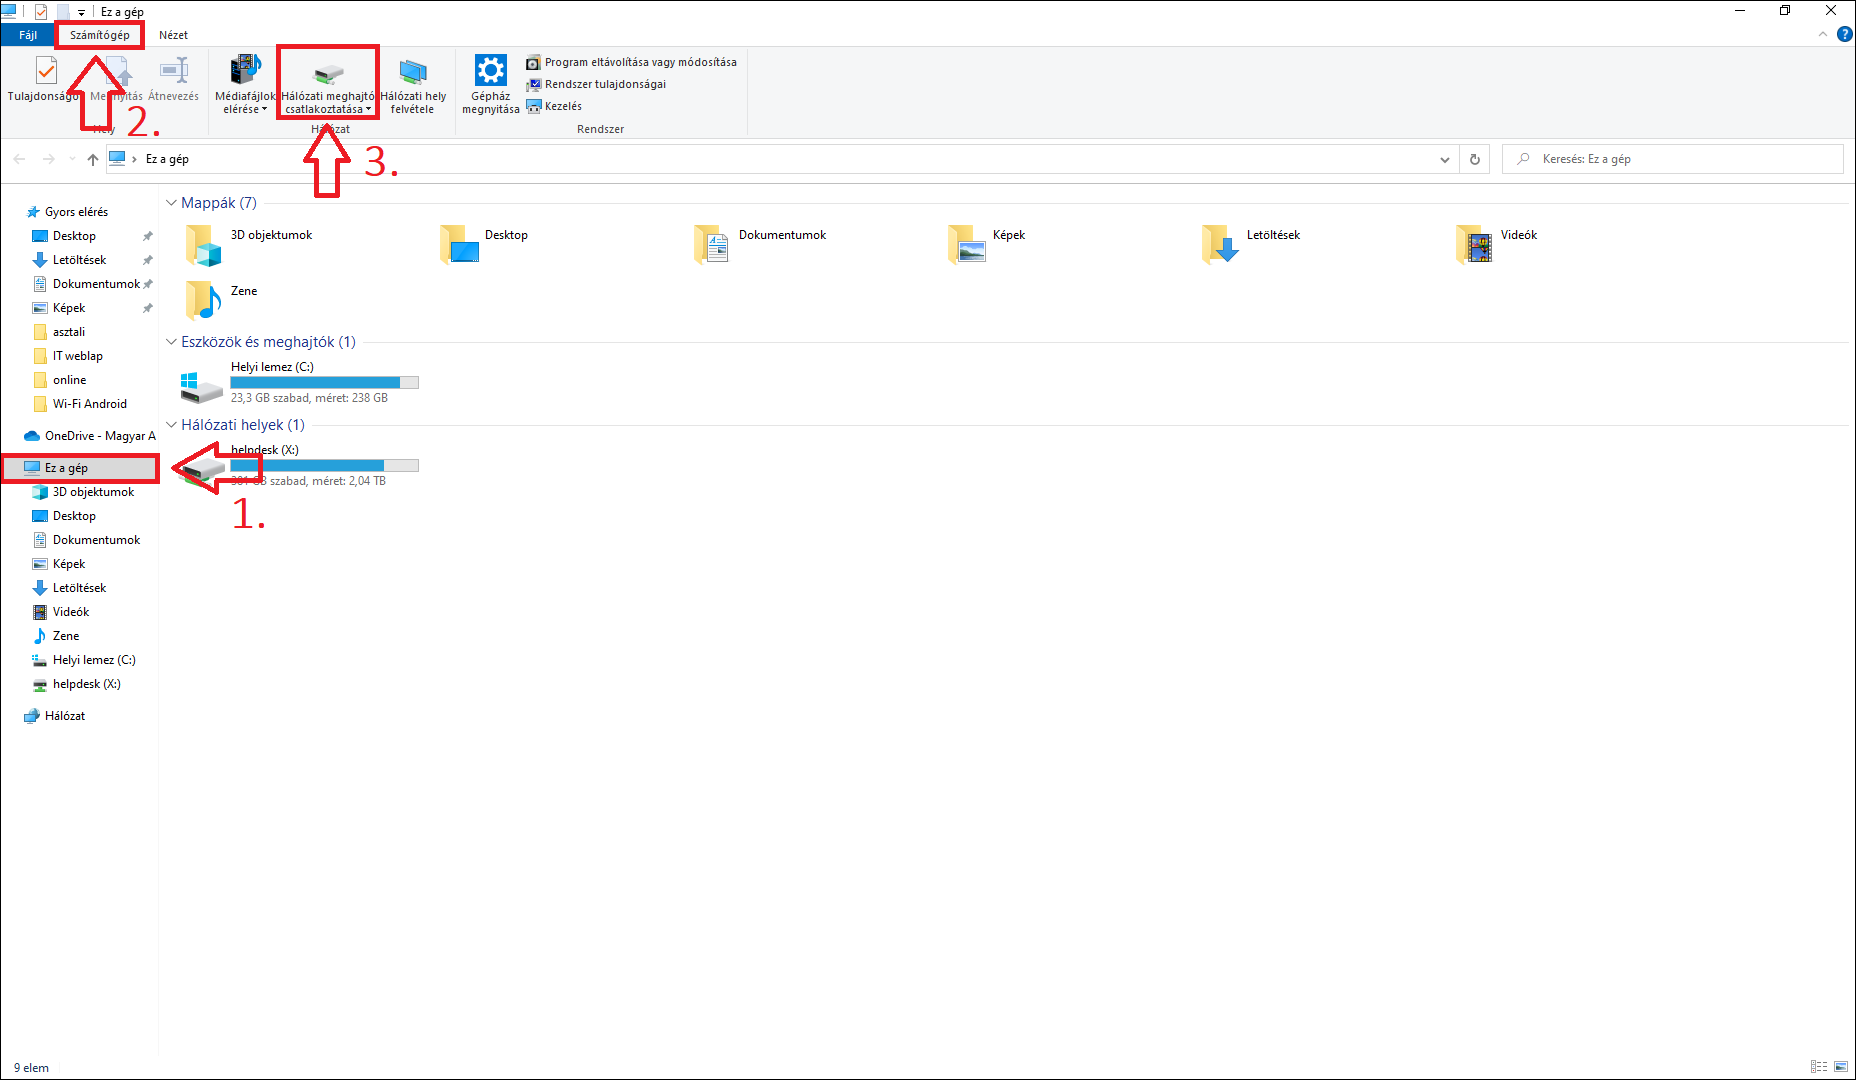This screenshot has width=1856, height=1080.
Task: Collapse the Eszközök és meghajtók group
Action: click(x=171, y=342)
